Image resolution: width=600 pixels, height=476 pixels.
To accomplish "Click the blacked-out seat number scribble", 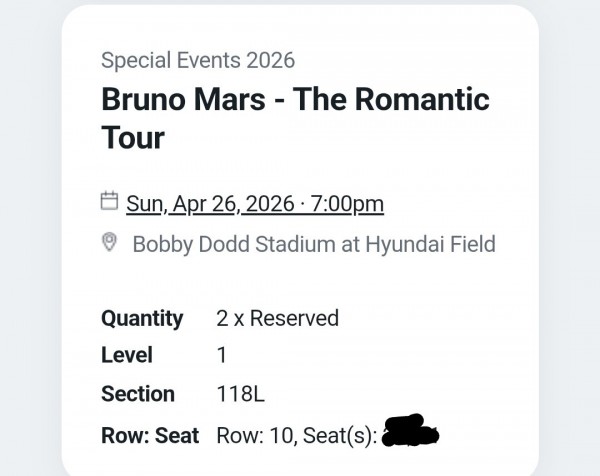I will point(410,435).
